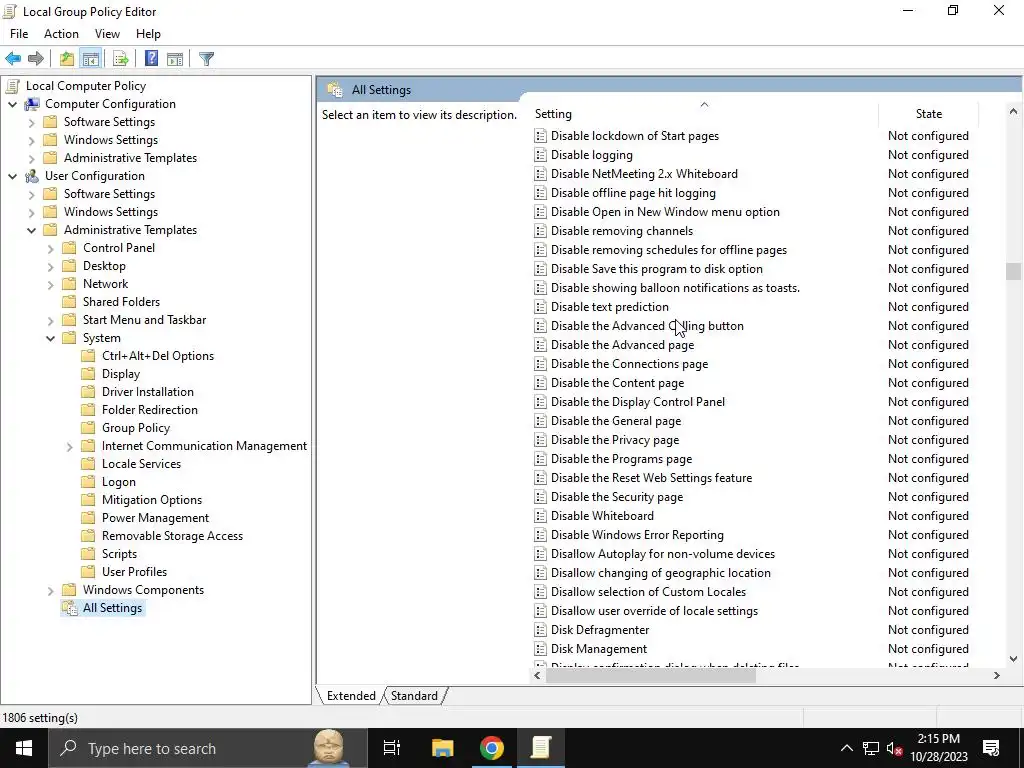Expand Internet Communication Management folder
This screenshot has width=1024, height=768.
pyautogui.click(x=69, y=447)
